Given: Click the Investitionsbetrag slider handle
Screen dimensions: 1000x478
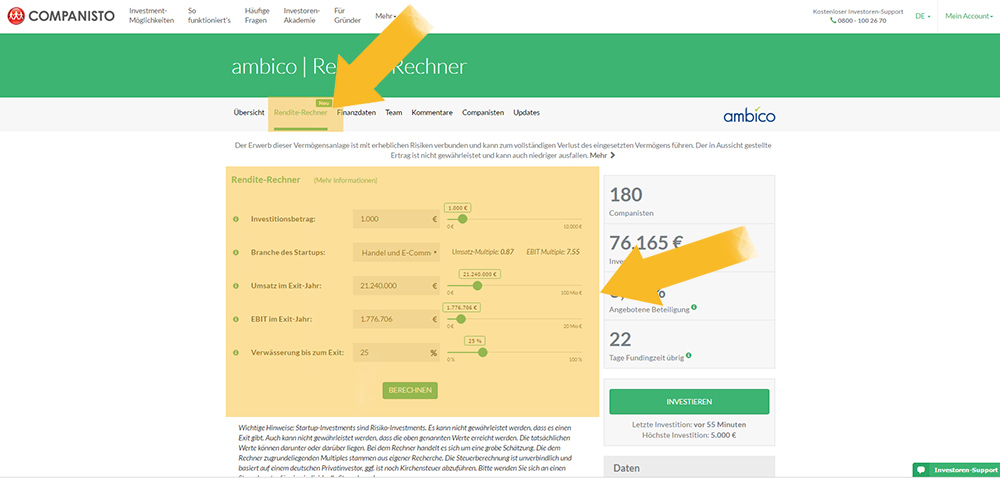Looking at the screenshot, I should (462, 219).
